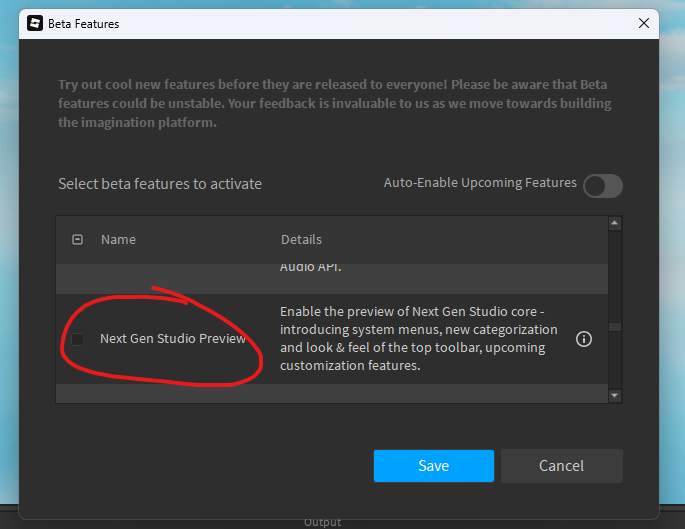Click the scroll up arrow of the features list
685x529 pixels.
click(x=615, y=223)
